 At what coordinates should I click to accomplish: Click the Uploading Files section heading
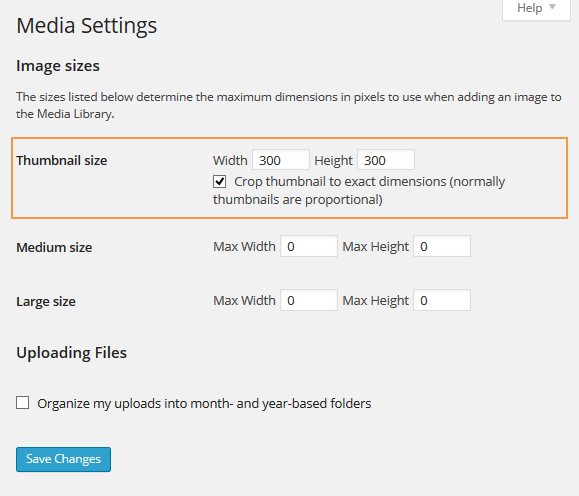tap(71, 353)
